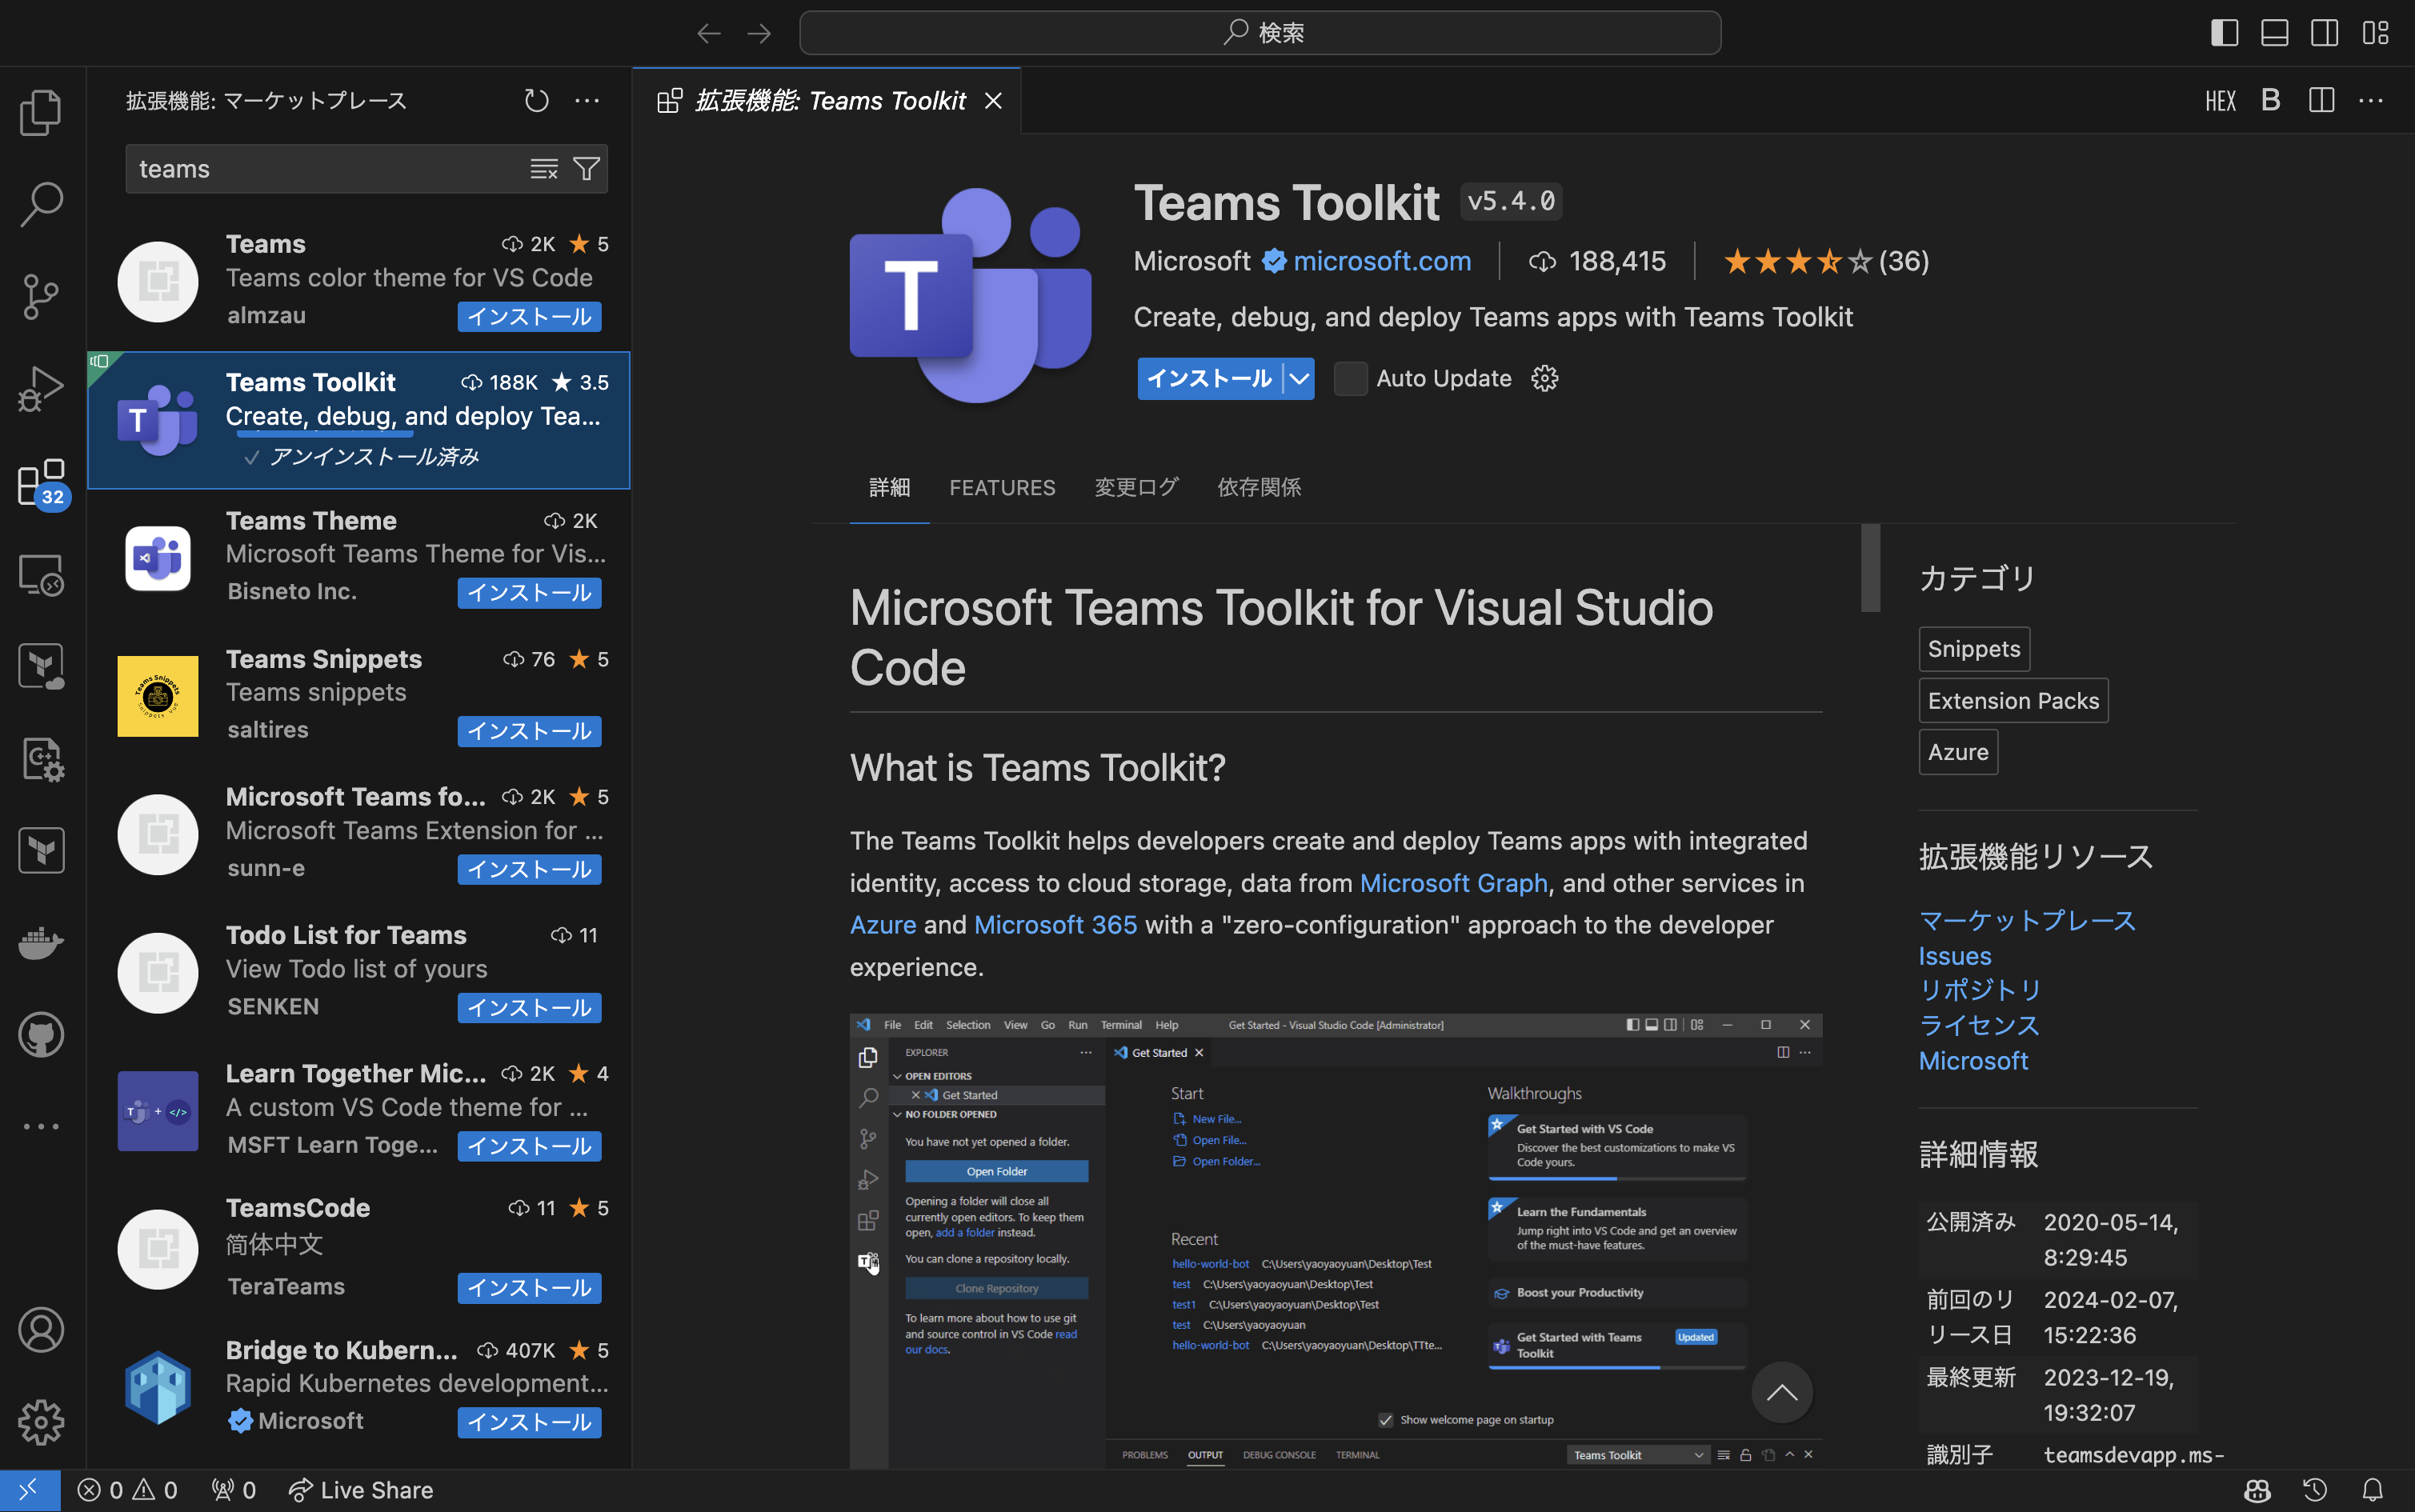Toggle the secondary side bar layout icon

pos(2324,33)
